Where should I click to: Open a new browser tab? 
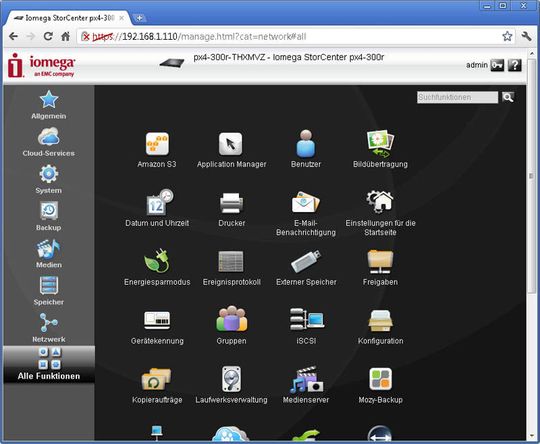pyautogui.click(x=139, y=18)
